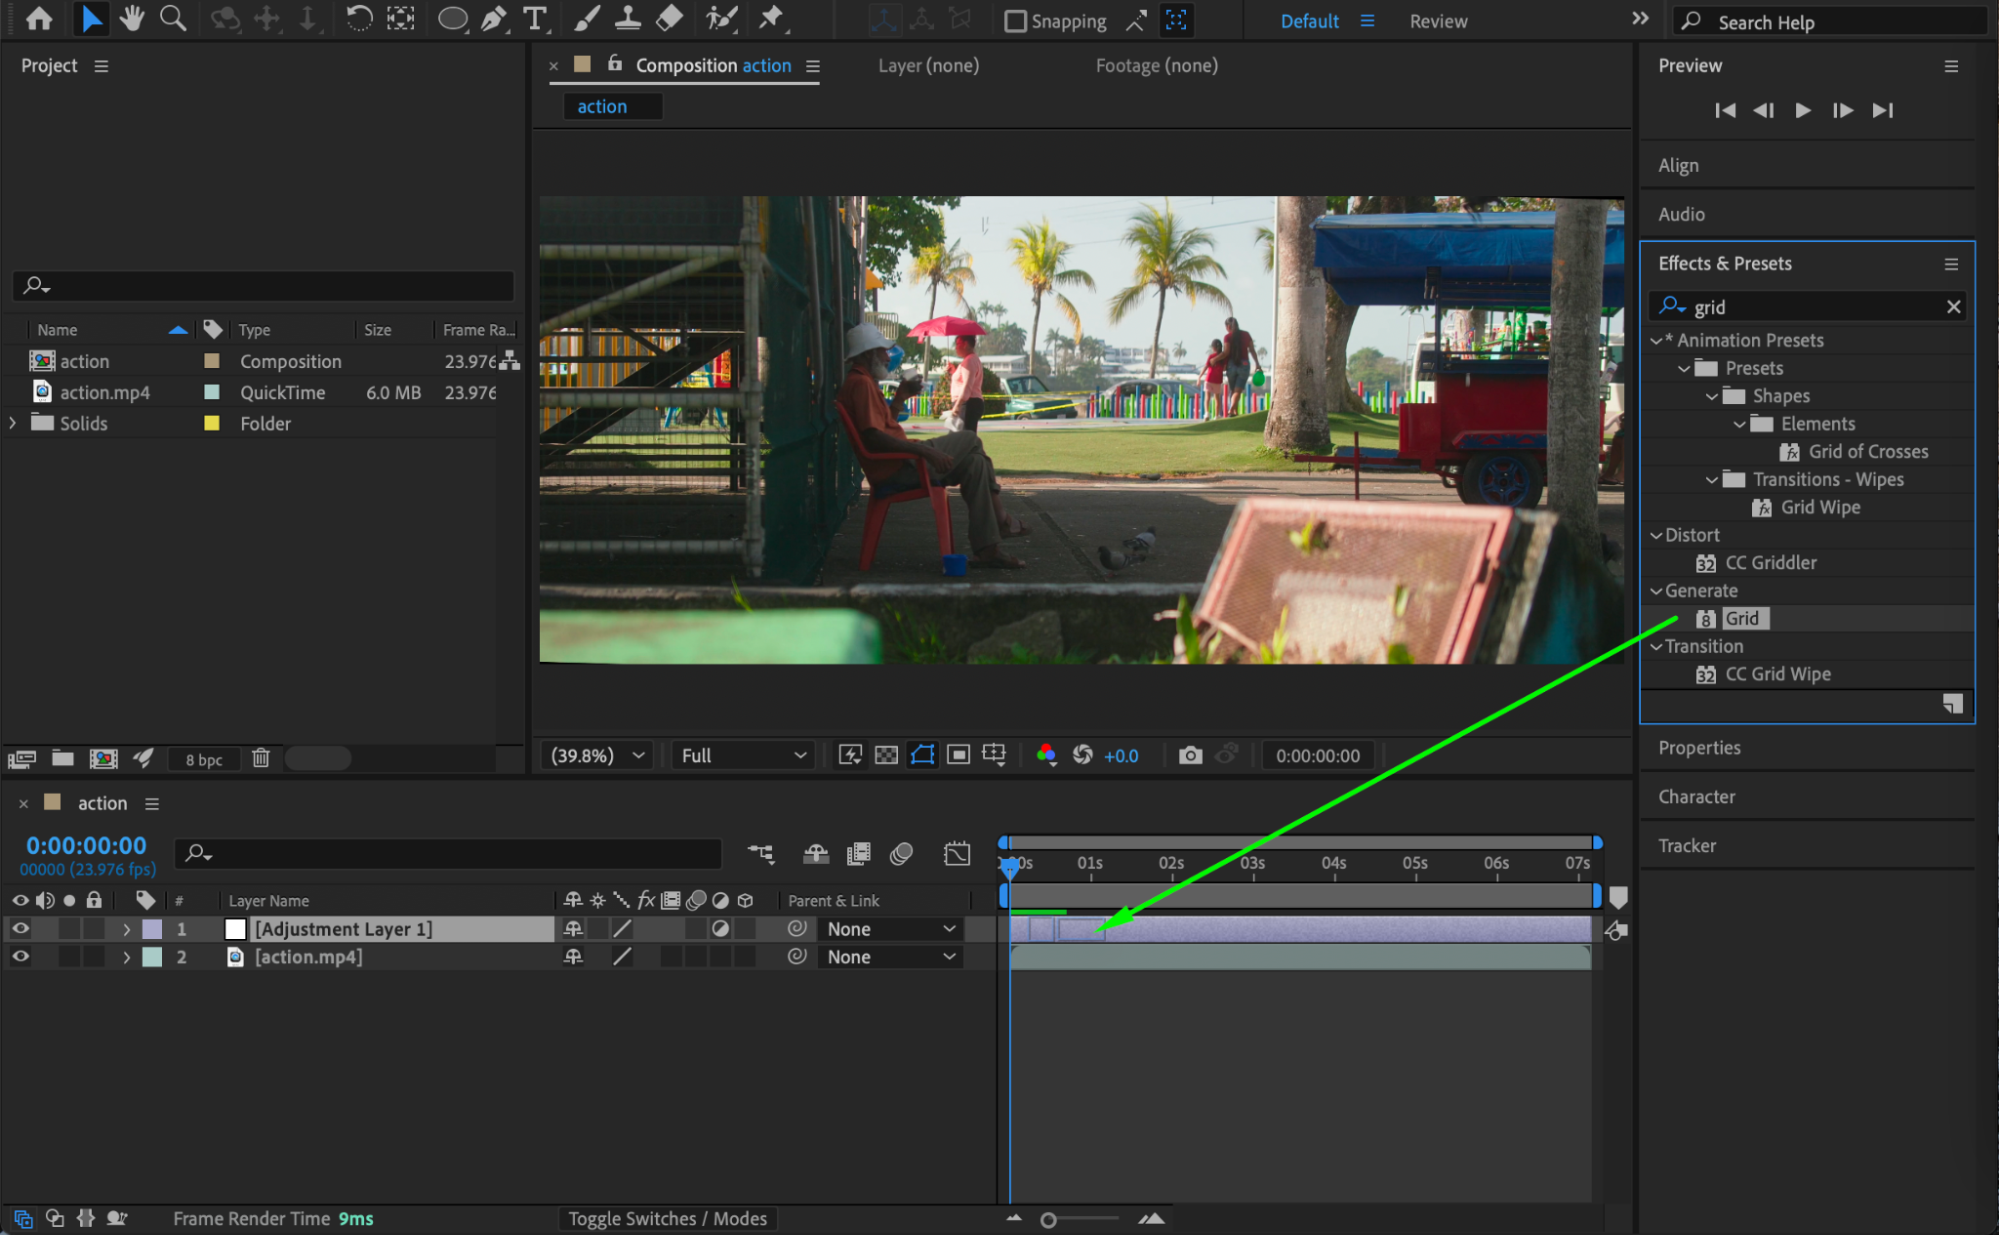
Task: Select the Home icon in the toolbar
Action: click(39, 18)
